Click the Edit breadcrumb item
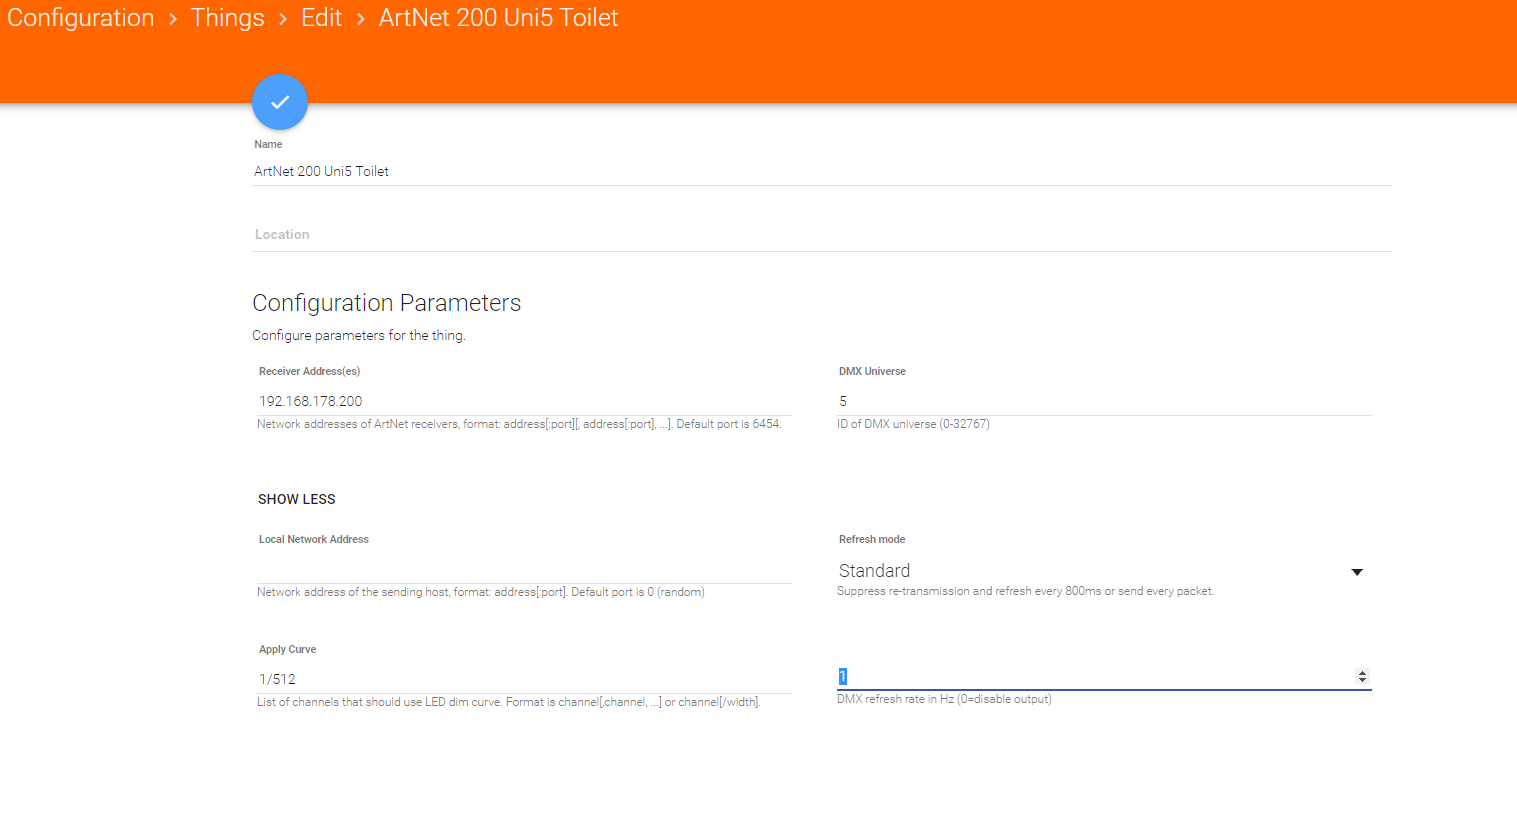 321,18
